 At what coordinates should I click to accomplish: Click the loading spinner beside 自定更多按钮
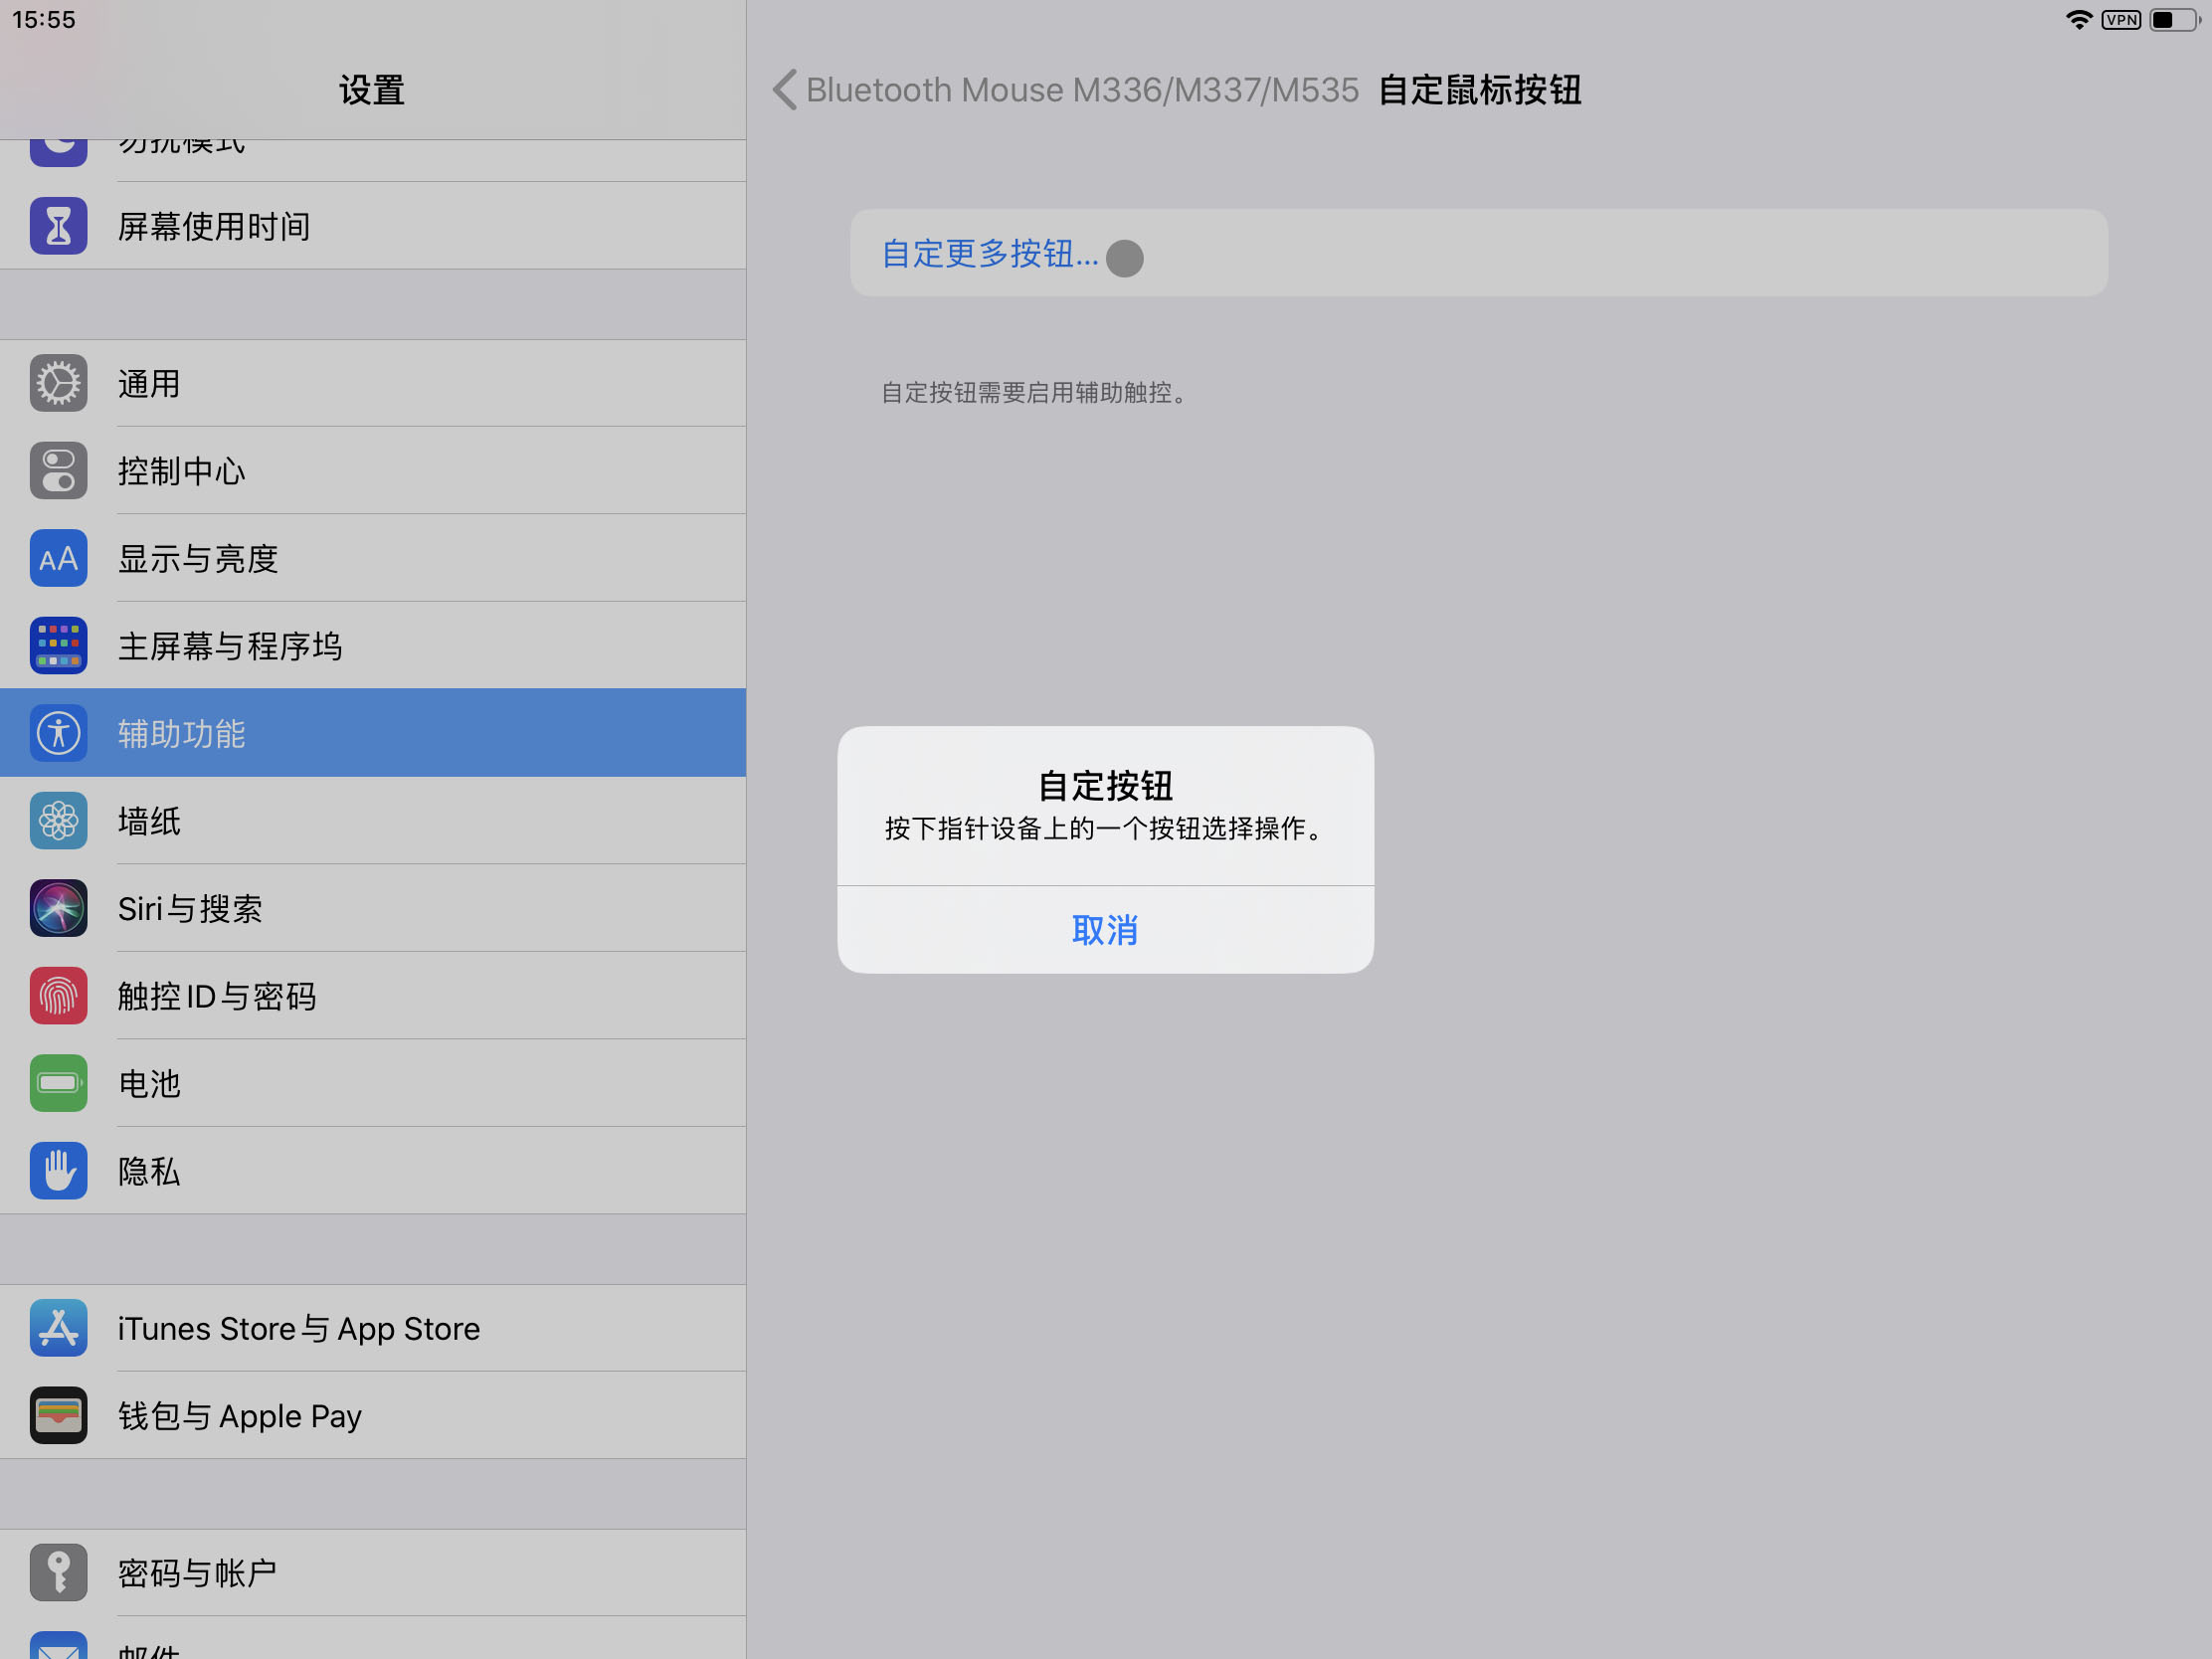[1124, 258]
